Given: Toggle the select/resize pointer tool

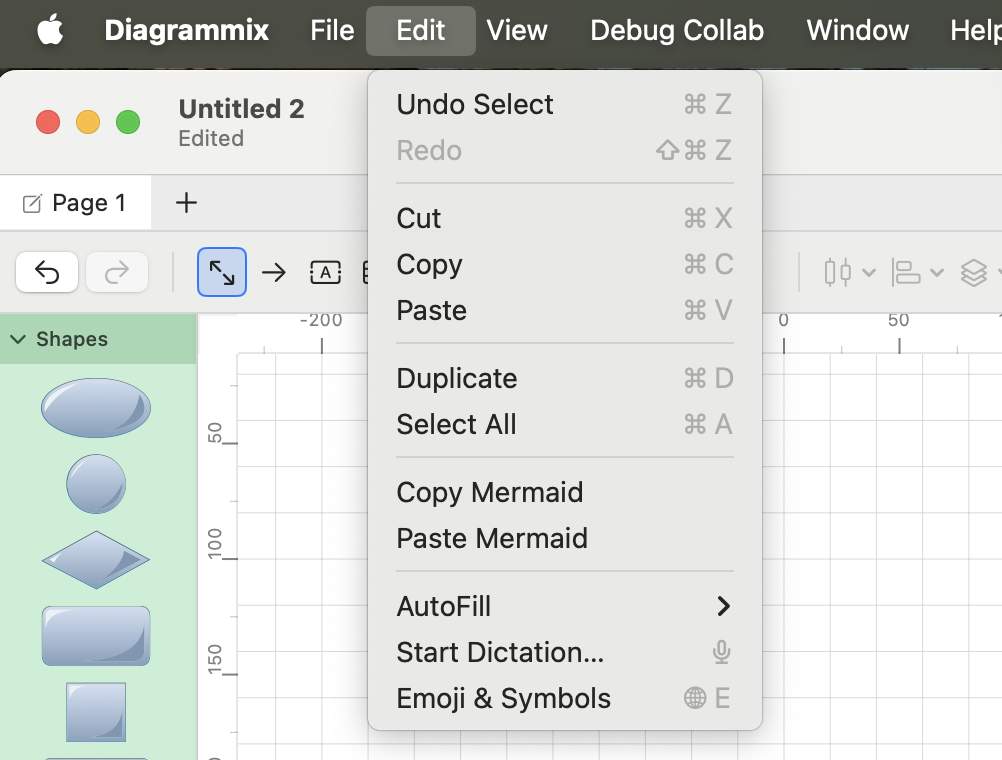Looking at the screenshot, I should tap(222, 272).
